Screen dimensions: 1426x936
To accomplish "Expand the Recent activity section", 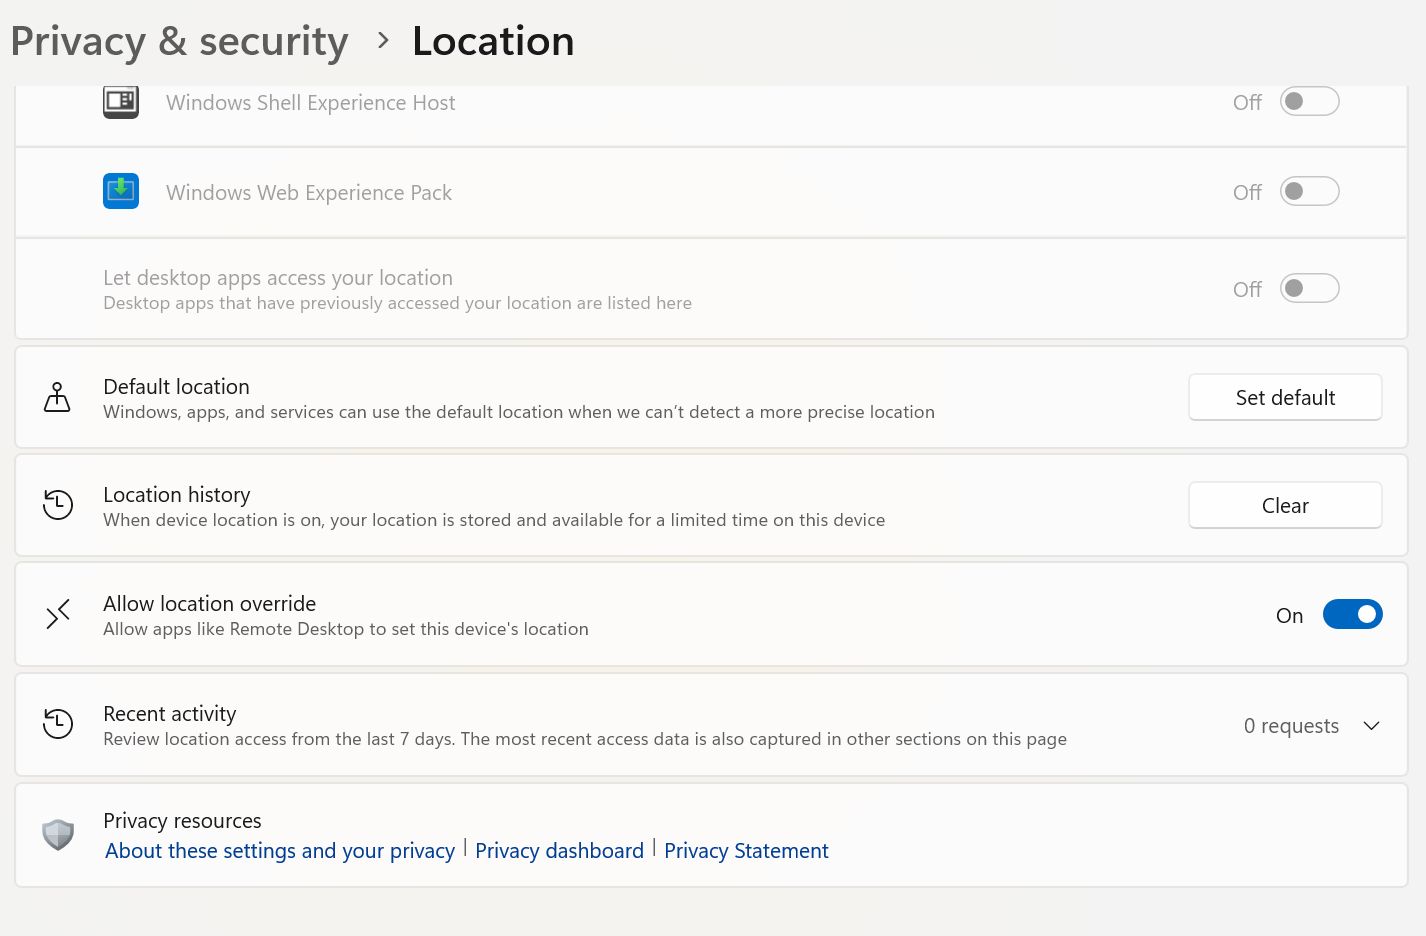I will (x=1371, y=726).
